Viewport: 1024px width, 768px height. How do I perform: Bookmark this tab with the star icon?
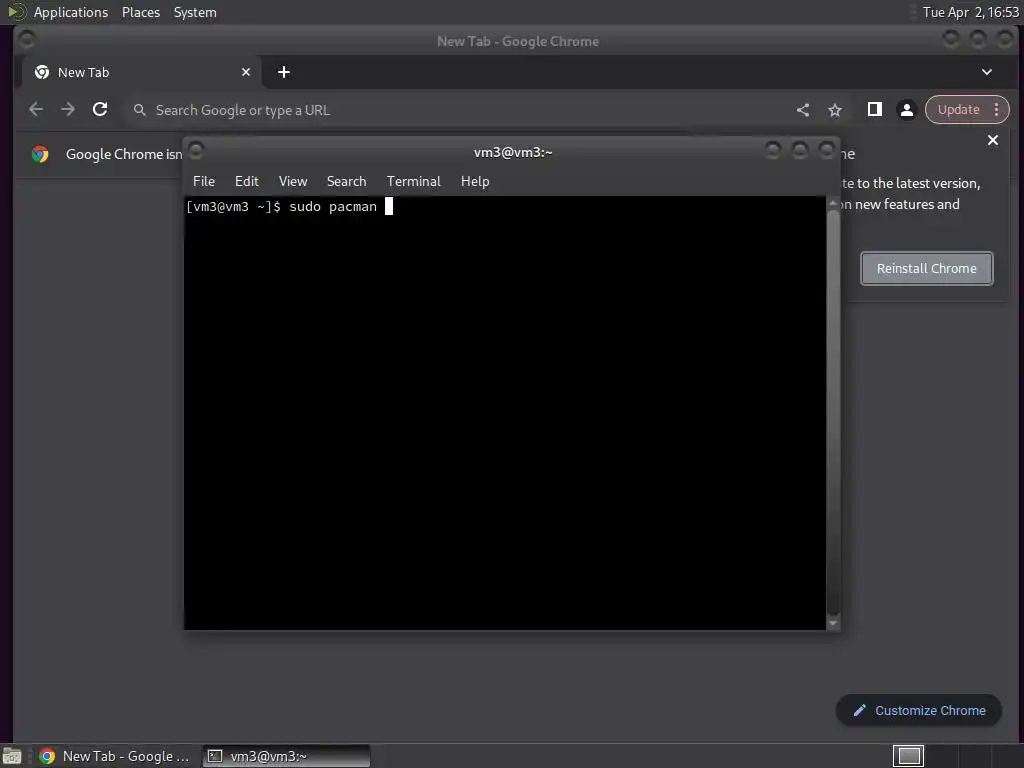pyautogui.click(x=835, y=110)
